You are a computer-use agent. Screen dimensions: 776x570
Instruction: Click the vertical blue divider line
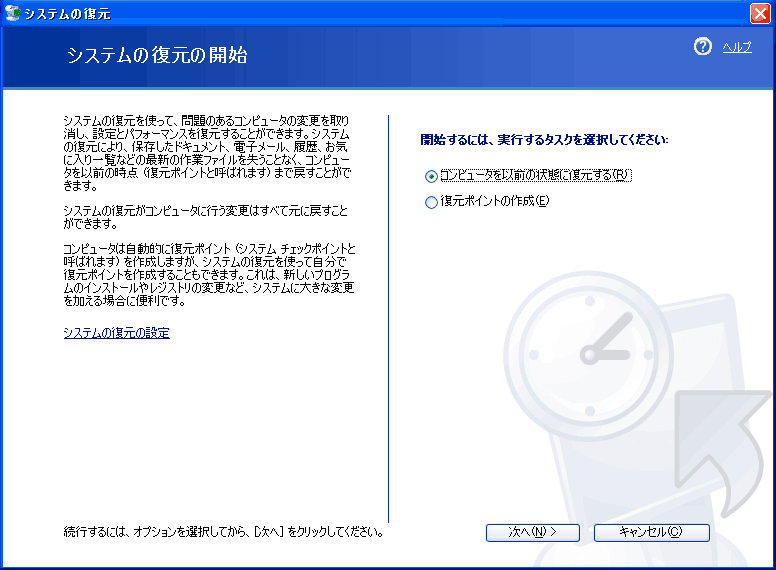click(x=388, y=320)
